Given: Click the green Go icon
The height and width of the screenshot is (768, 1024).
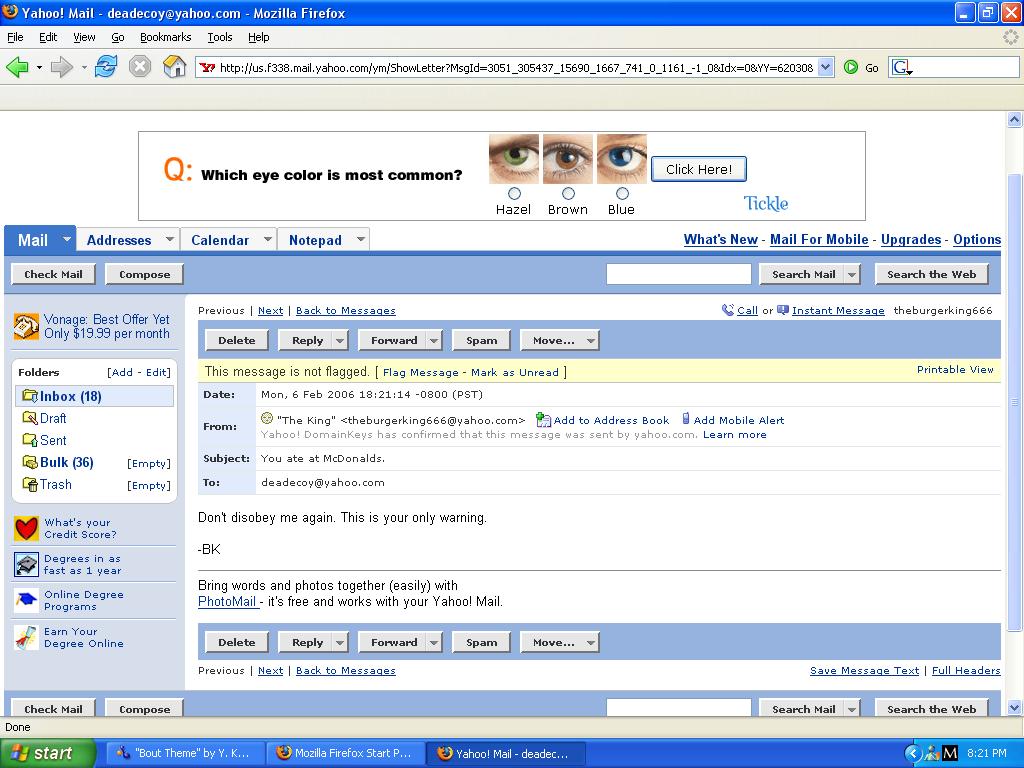Looking at the screenshot, I should click(851, 67).
